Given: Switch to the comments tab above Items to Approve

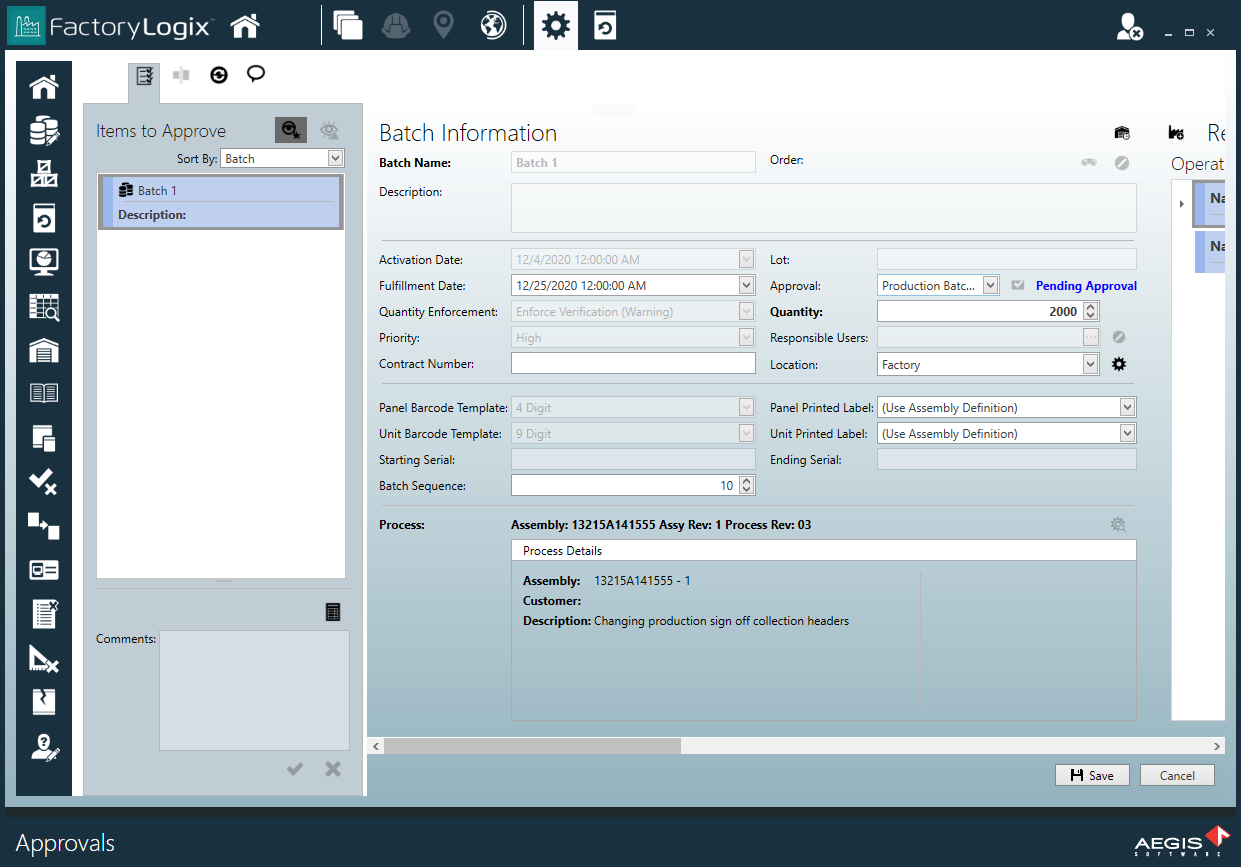Looking at the screenshot, I should 255,73.
